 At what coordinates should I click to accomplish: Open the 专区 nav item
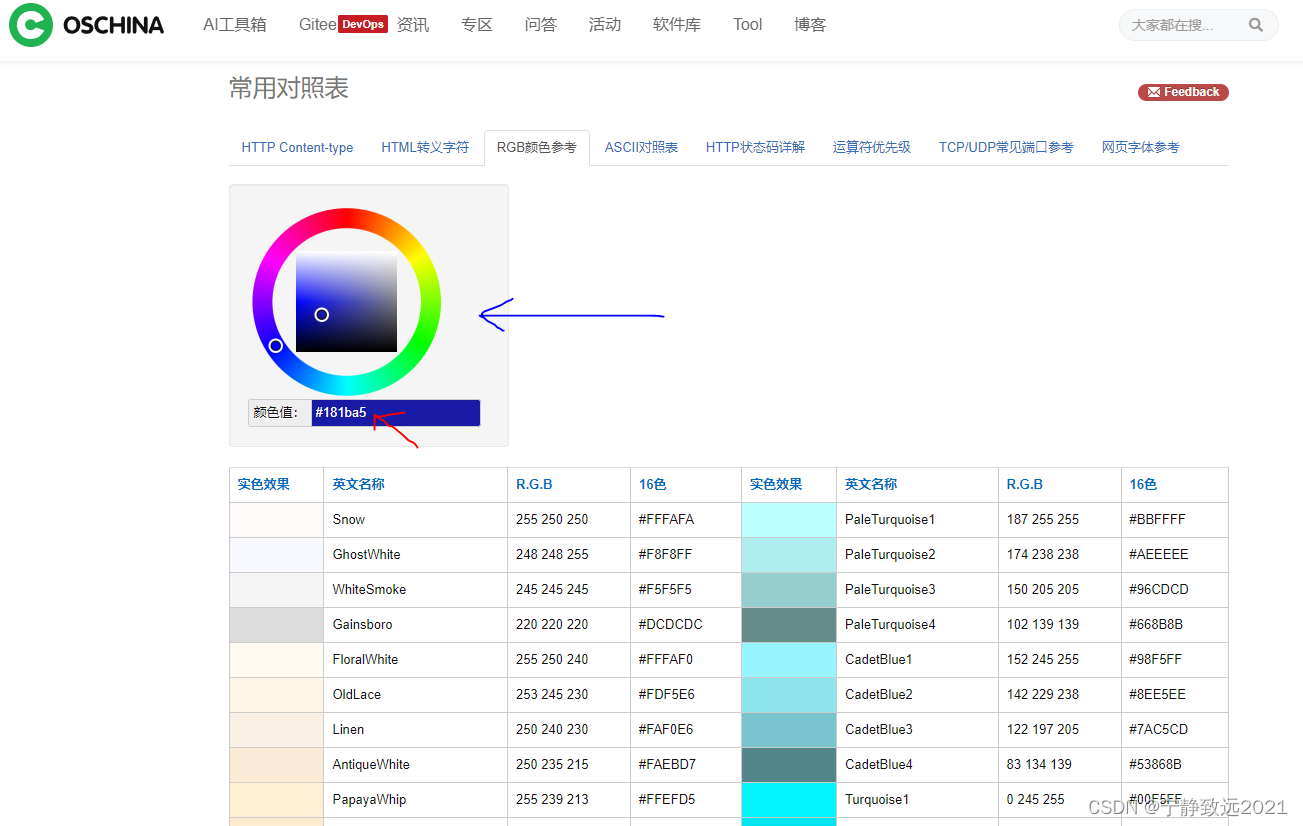[477, 25]
